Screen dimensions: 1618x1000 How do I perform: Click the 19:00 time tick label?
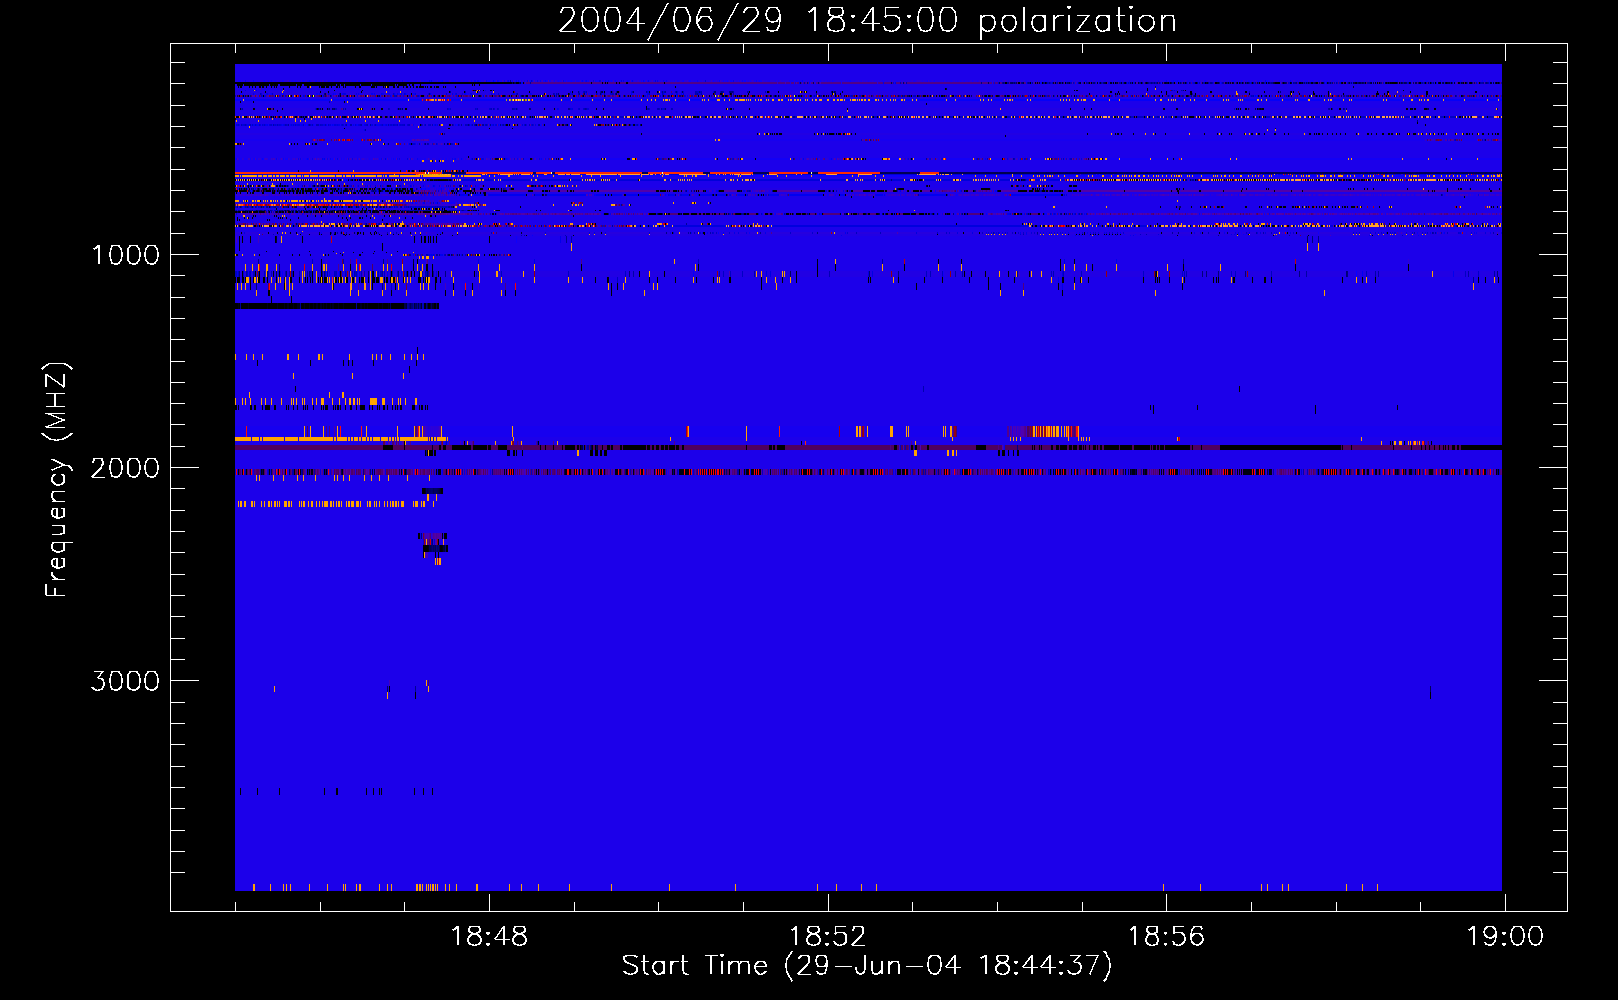pos(1505,937)
